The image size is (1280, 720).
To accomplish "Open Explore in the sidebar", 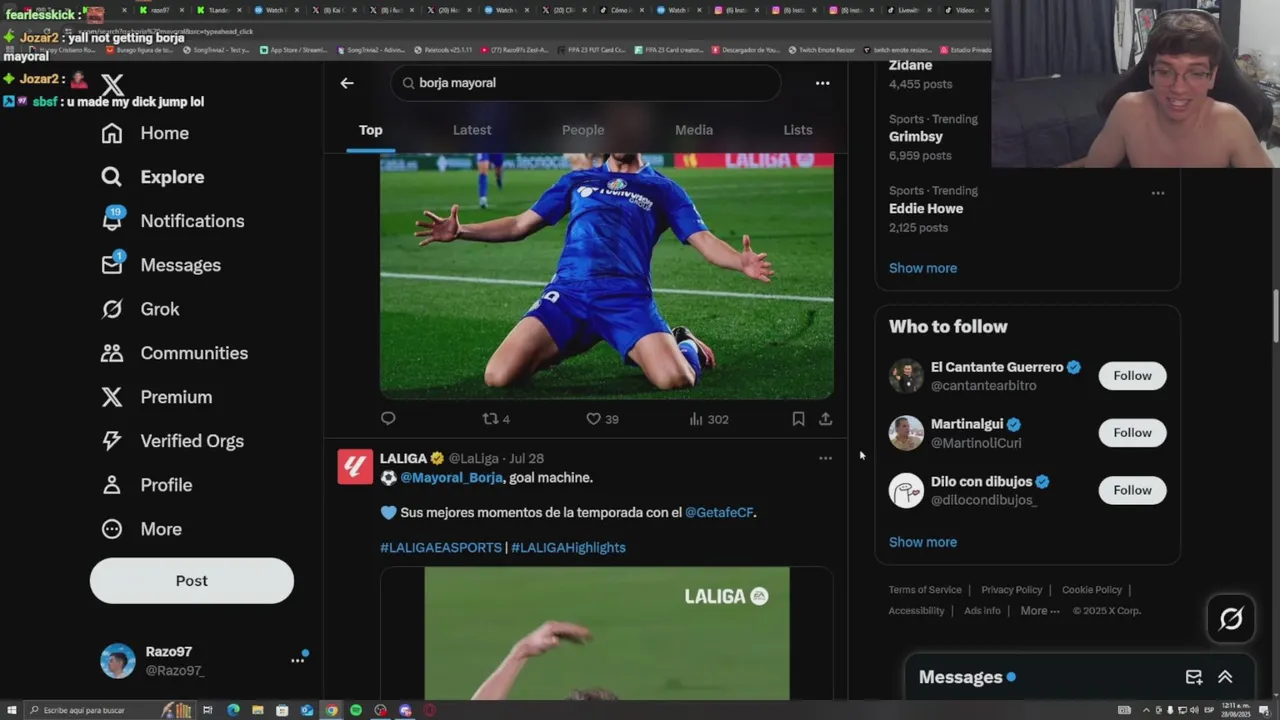I will [x=153, y=177].
